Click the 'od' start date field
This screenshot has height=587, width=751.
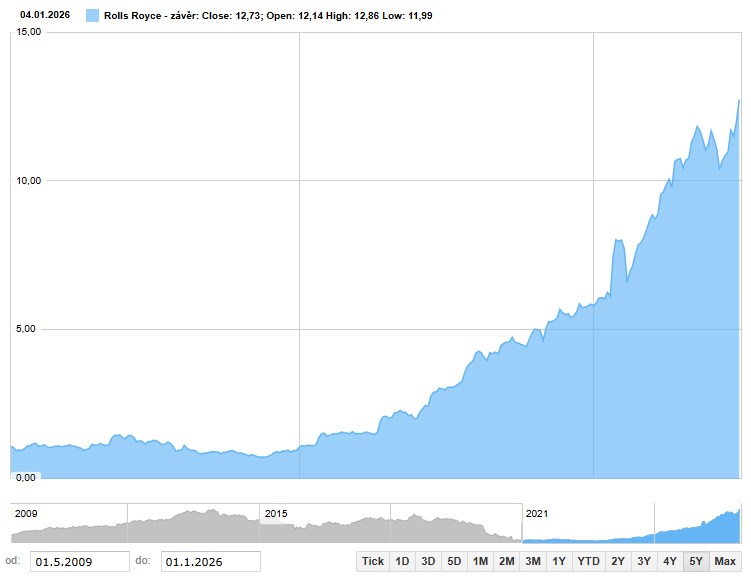(79, 561)
